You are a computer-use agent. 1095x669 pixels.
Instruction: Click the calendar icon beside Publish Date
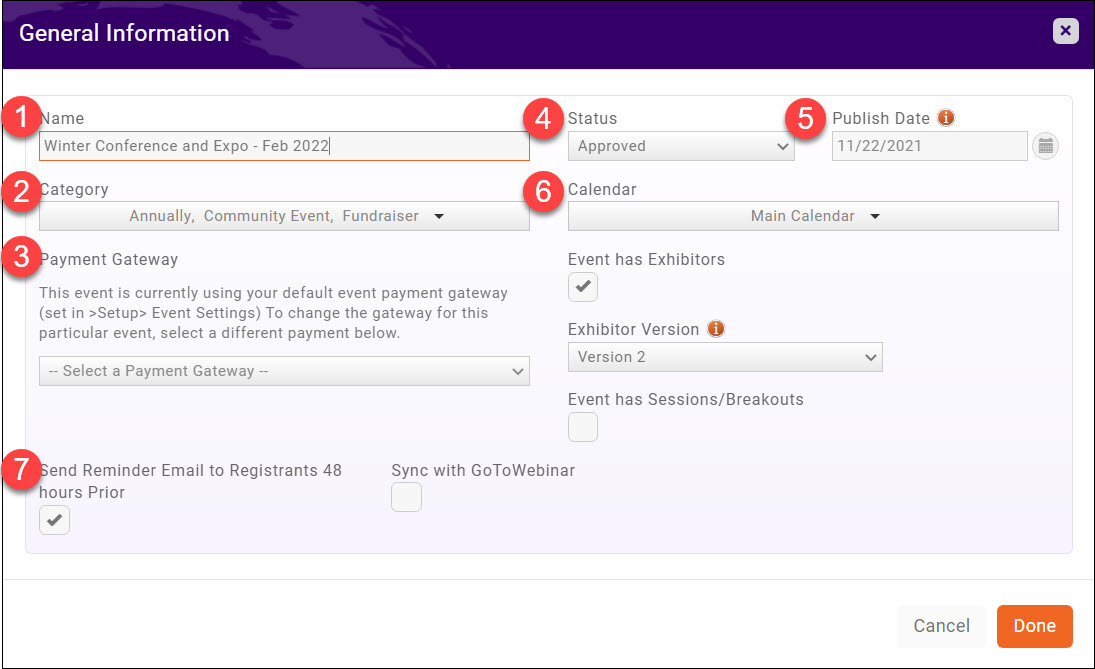(x=1045, y=146)
